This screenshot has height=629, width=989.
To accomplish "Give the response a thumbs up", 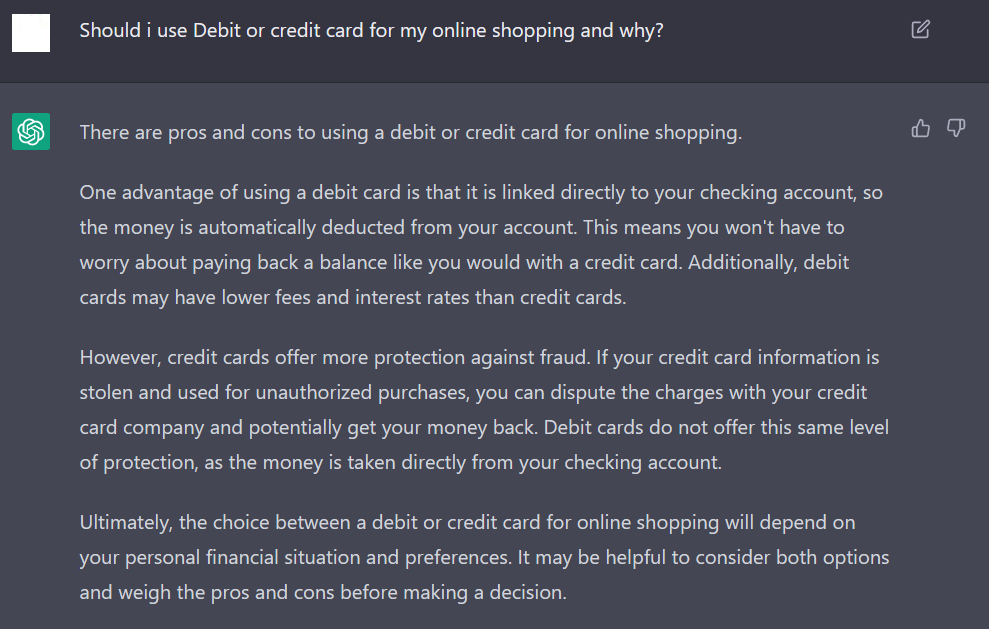I will (x=920, y=129).
